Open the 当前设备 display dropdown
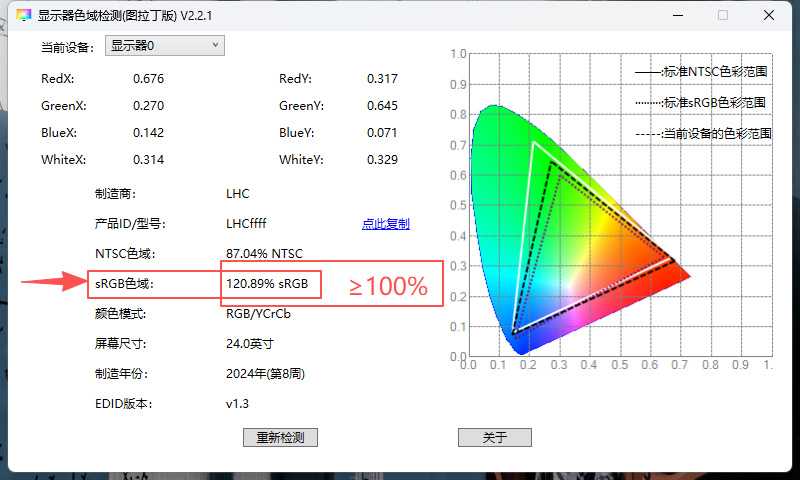 (165, 46)
